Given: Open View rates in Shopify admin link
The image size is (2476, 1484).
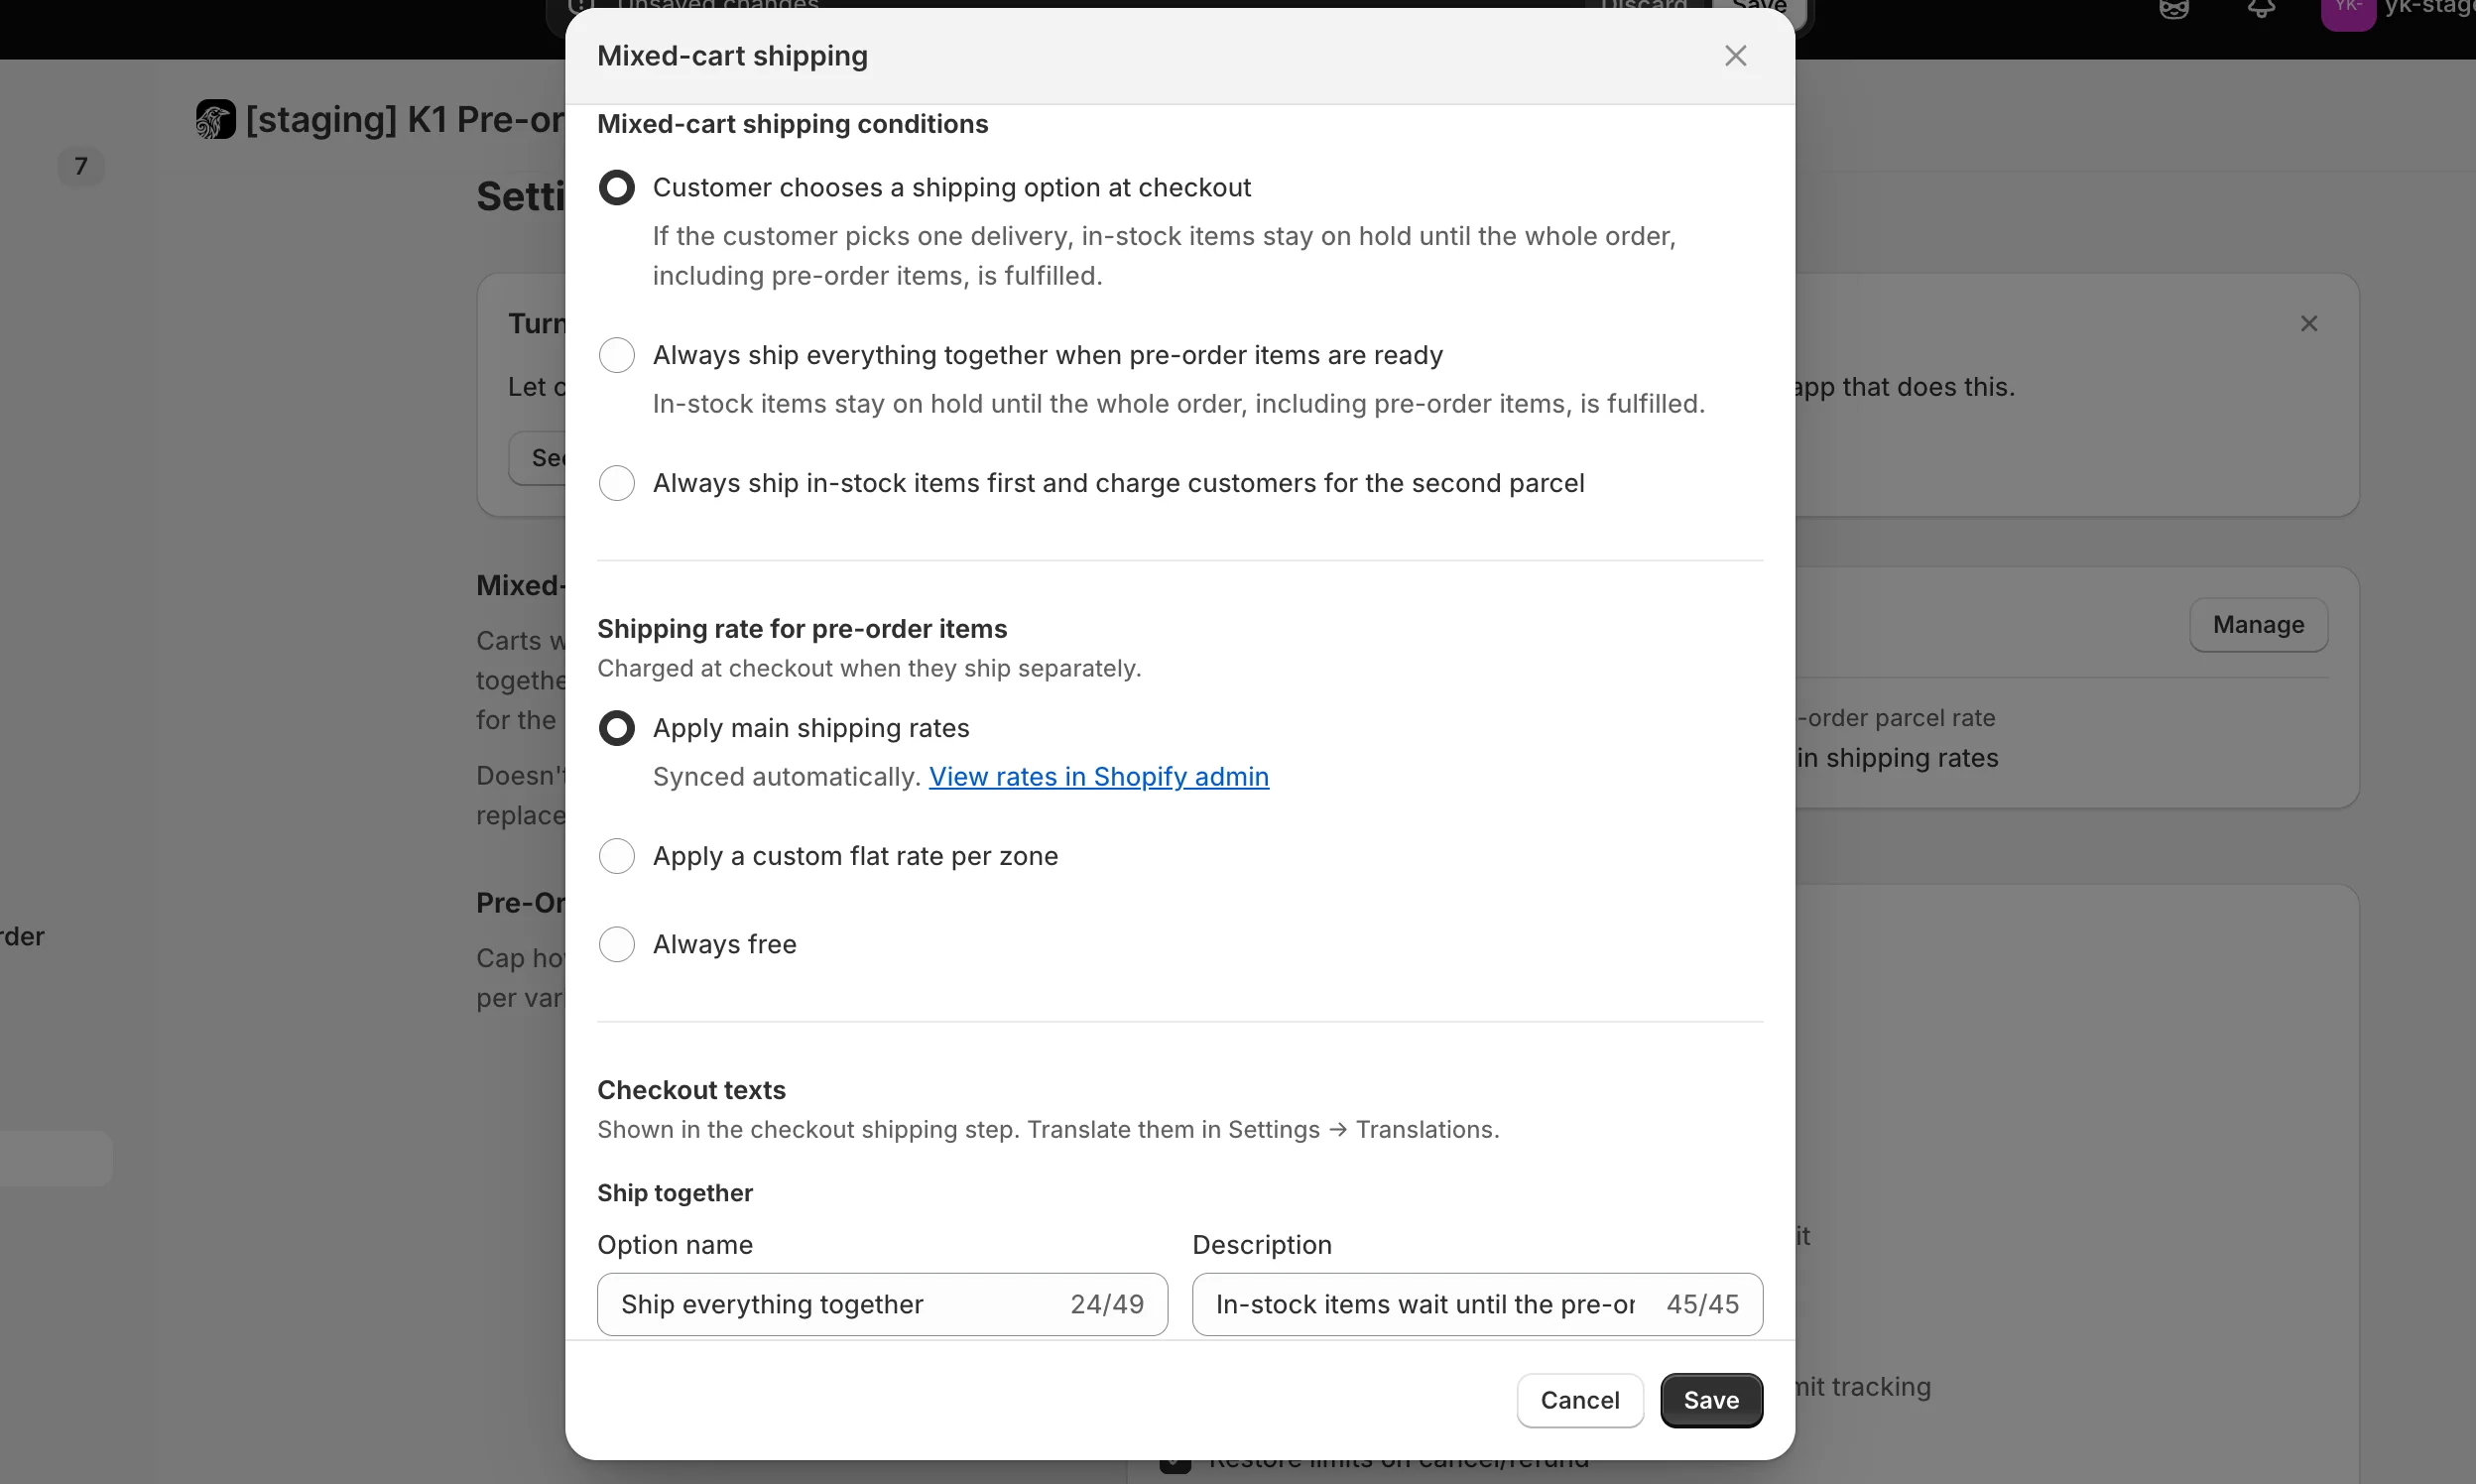Looking at the screenshot, I should [x=1099, y=777].
